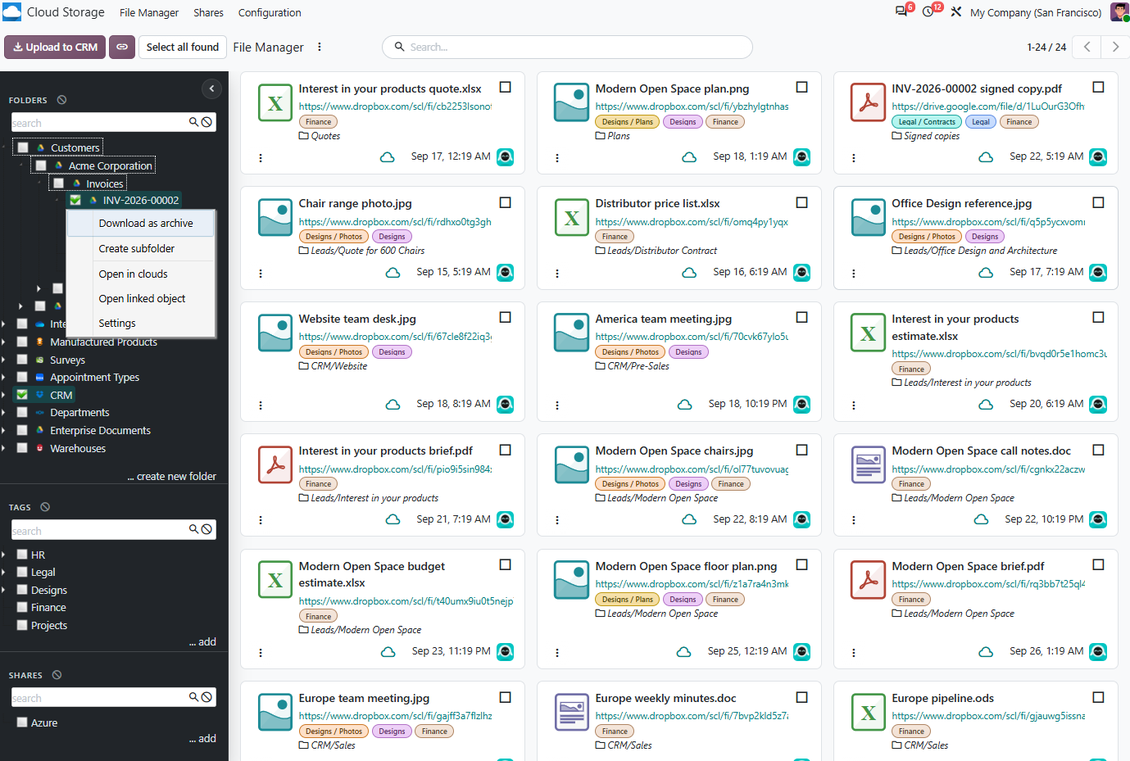Select the Distributor price list.xlsx checkbox
This screenshot has width=1130, height=761.
[x=801, y=203]
